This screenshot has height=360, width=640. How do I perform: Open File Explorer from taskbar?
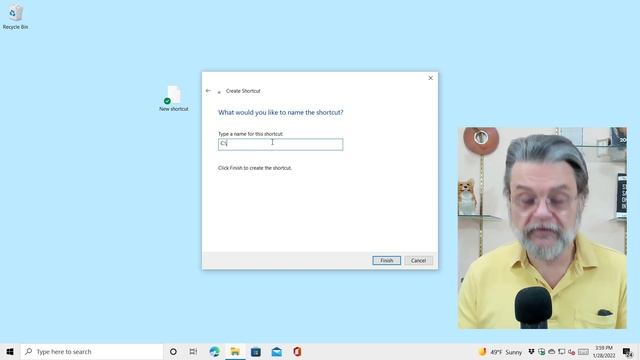pos(235,351)
